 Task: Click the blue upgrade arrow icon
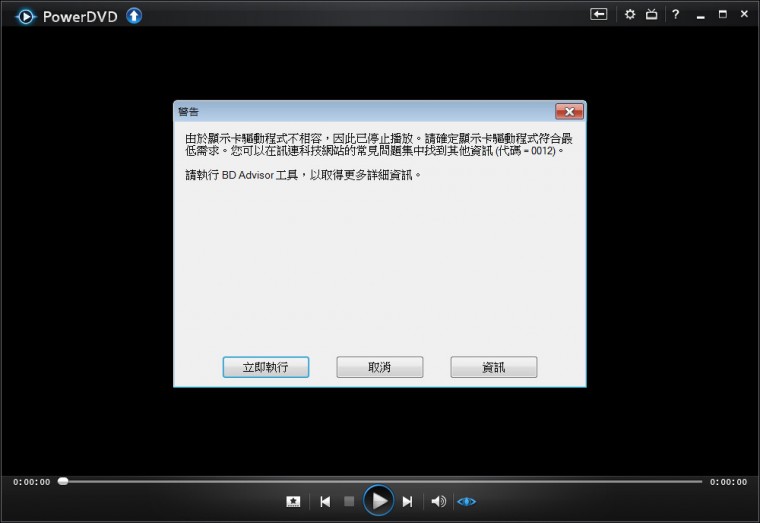[x=134, y=16]
